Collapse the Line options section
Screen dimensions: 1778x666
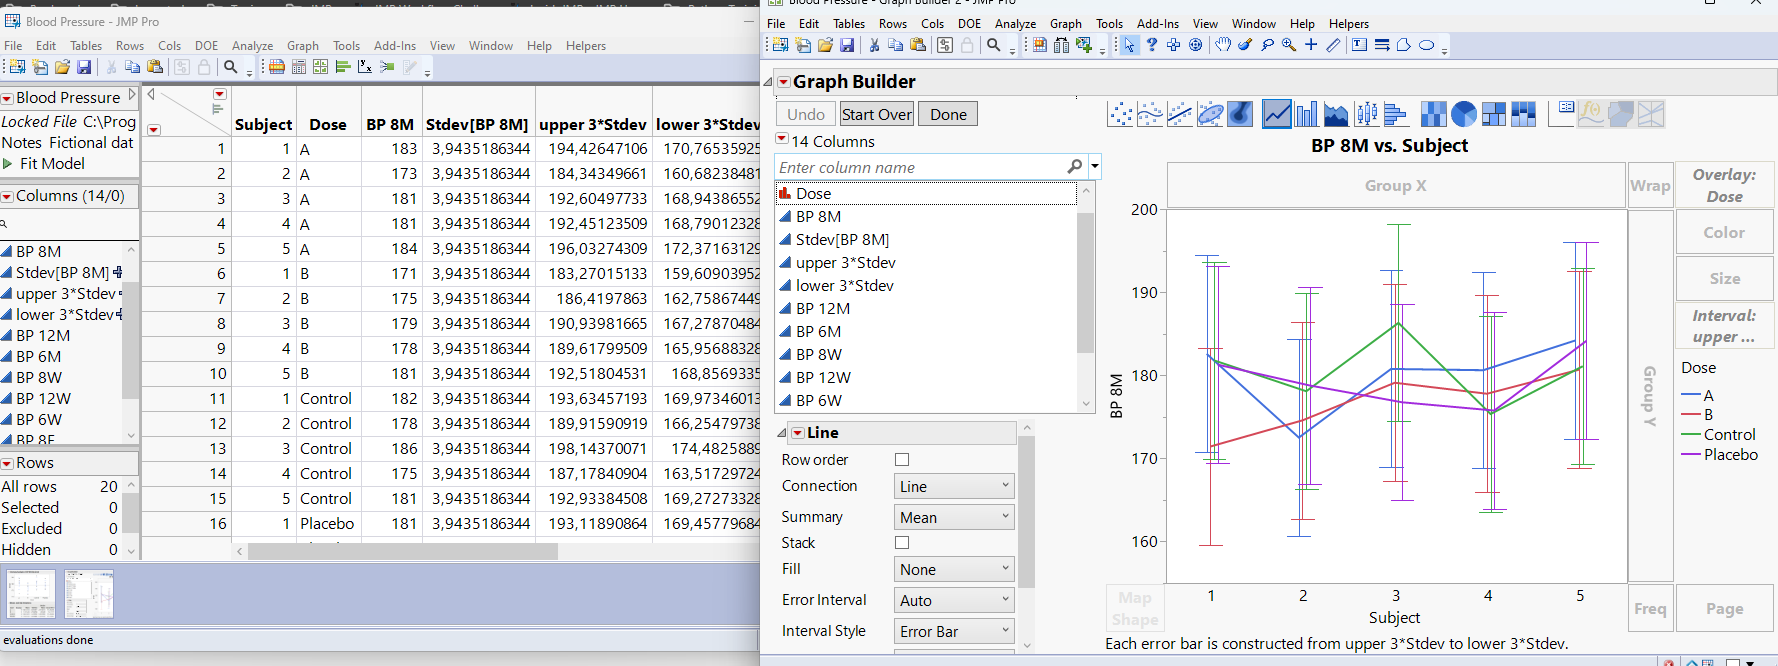(783, 433)
